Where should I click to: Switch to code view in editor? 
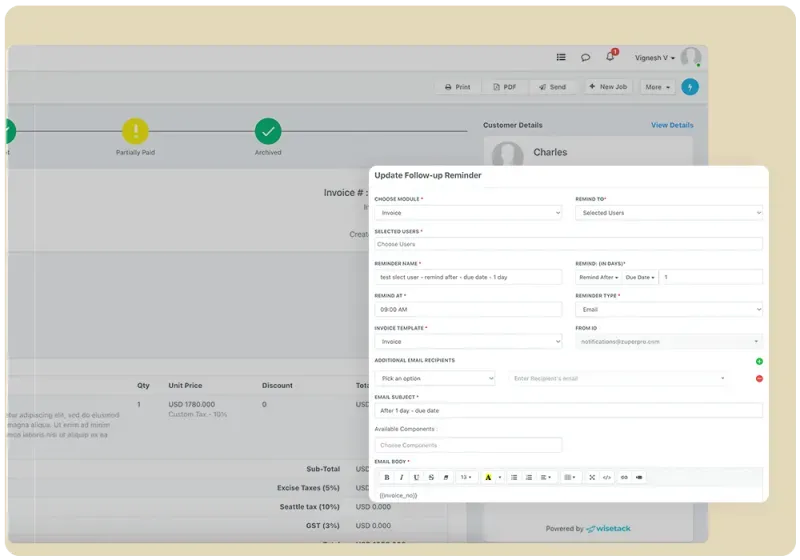(607, 478)
